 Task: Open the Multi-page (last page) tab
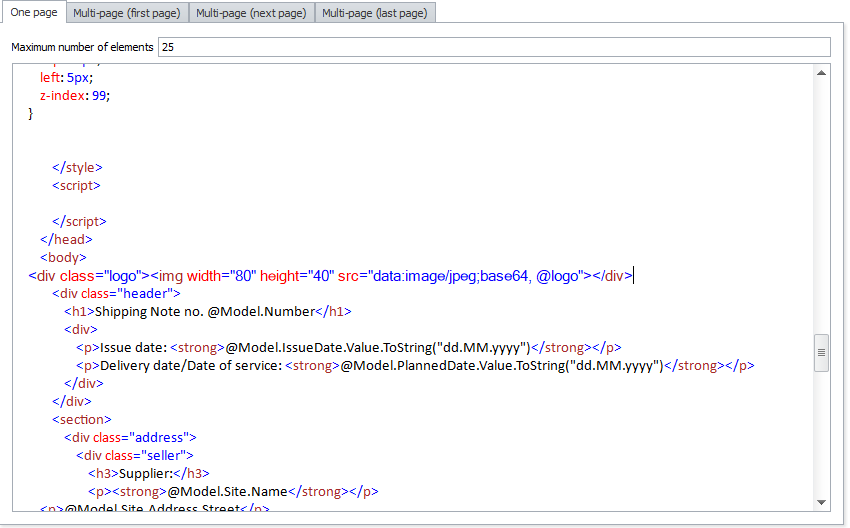point(375,13)
